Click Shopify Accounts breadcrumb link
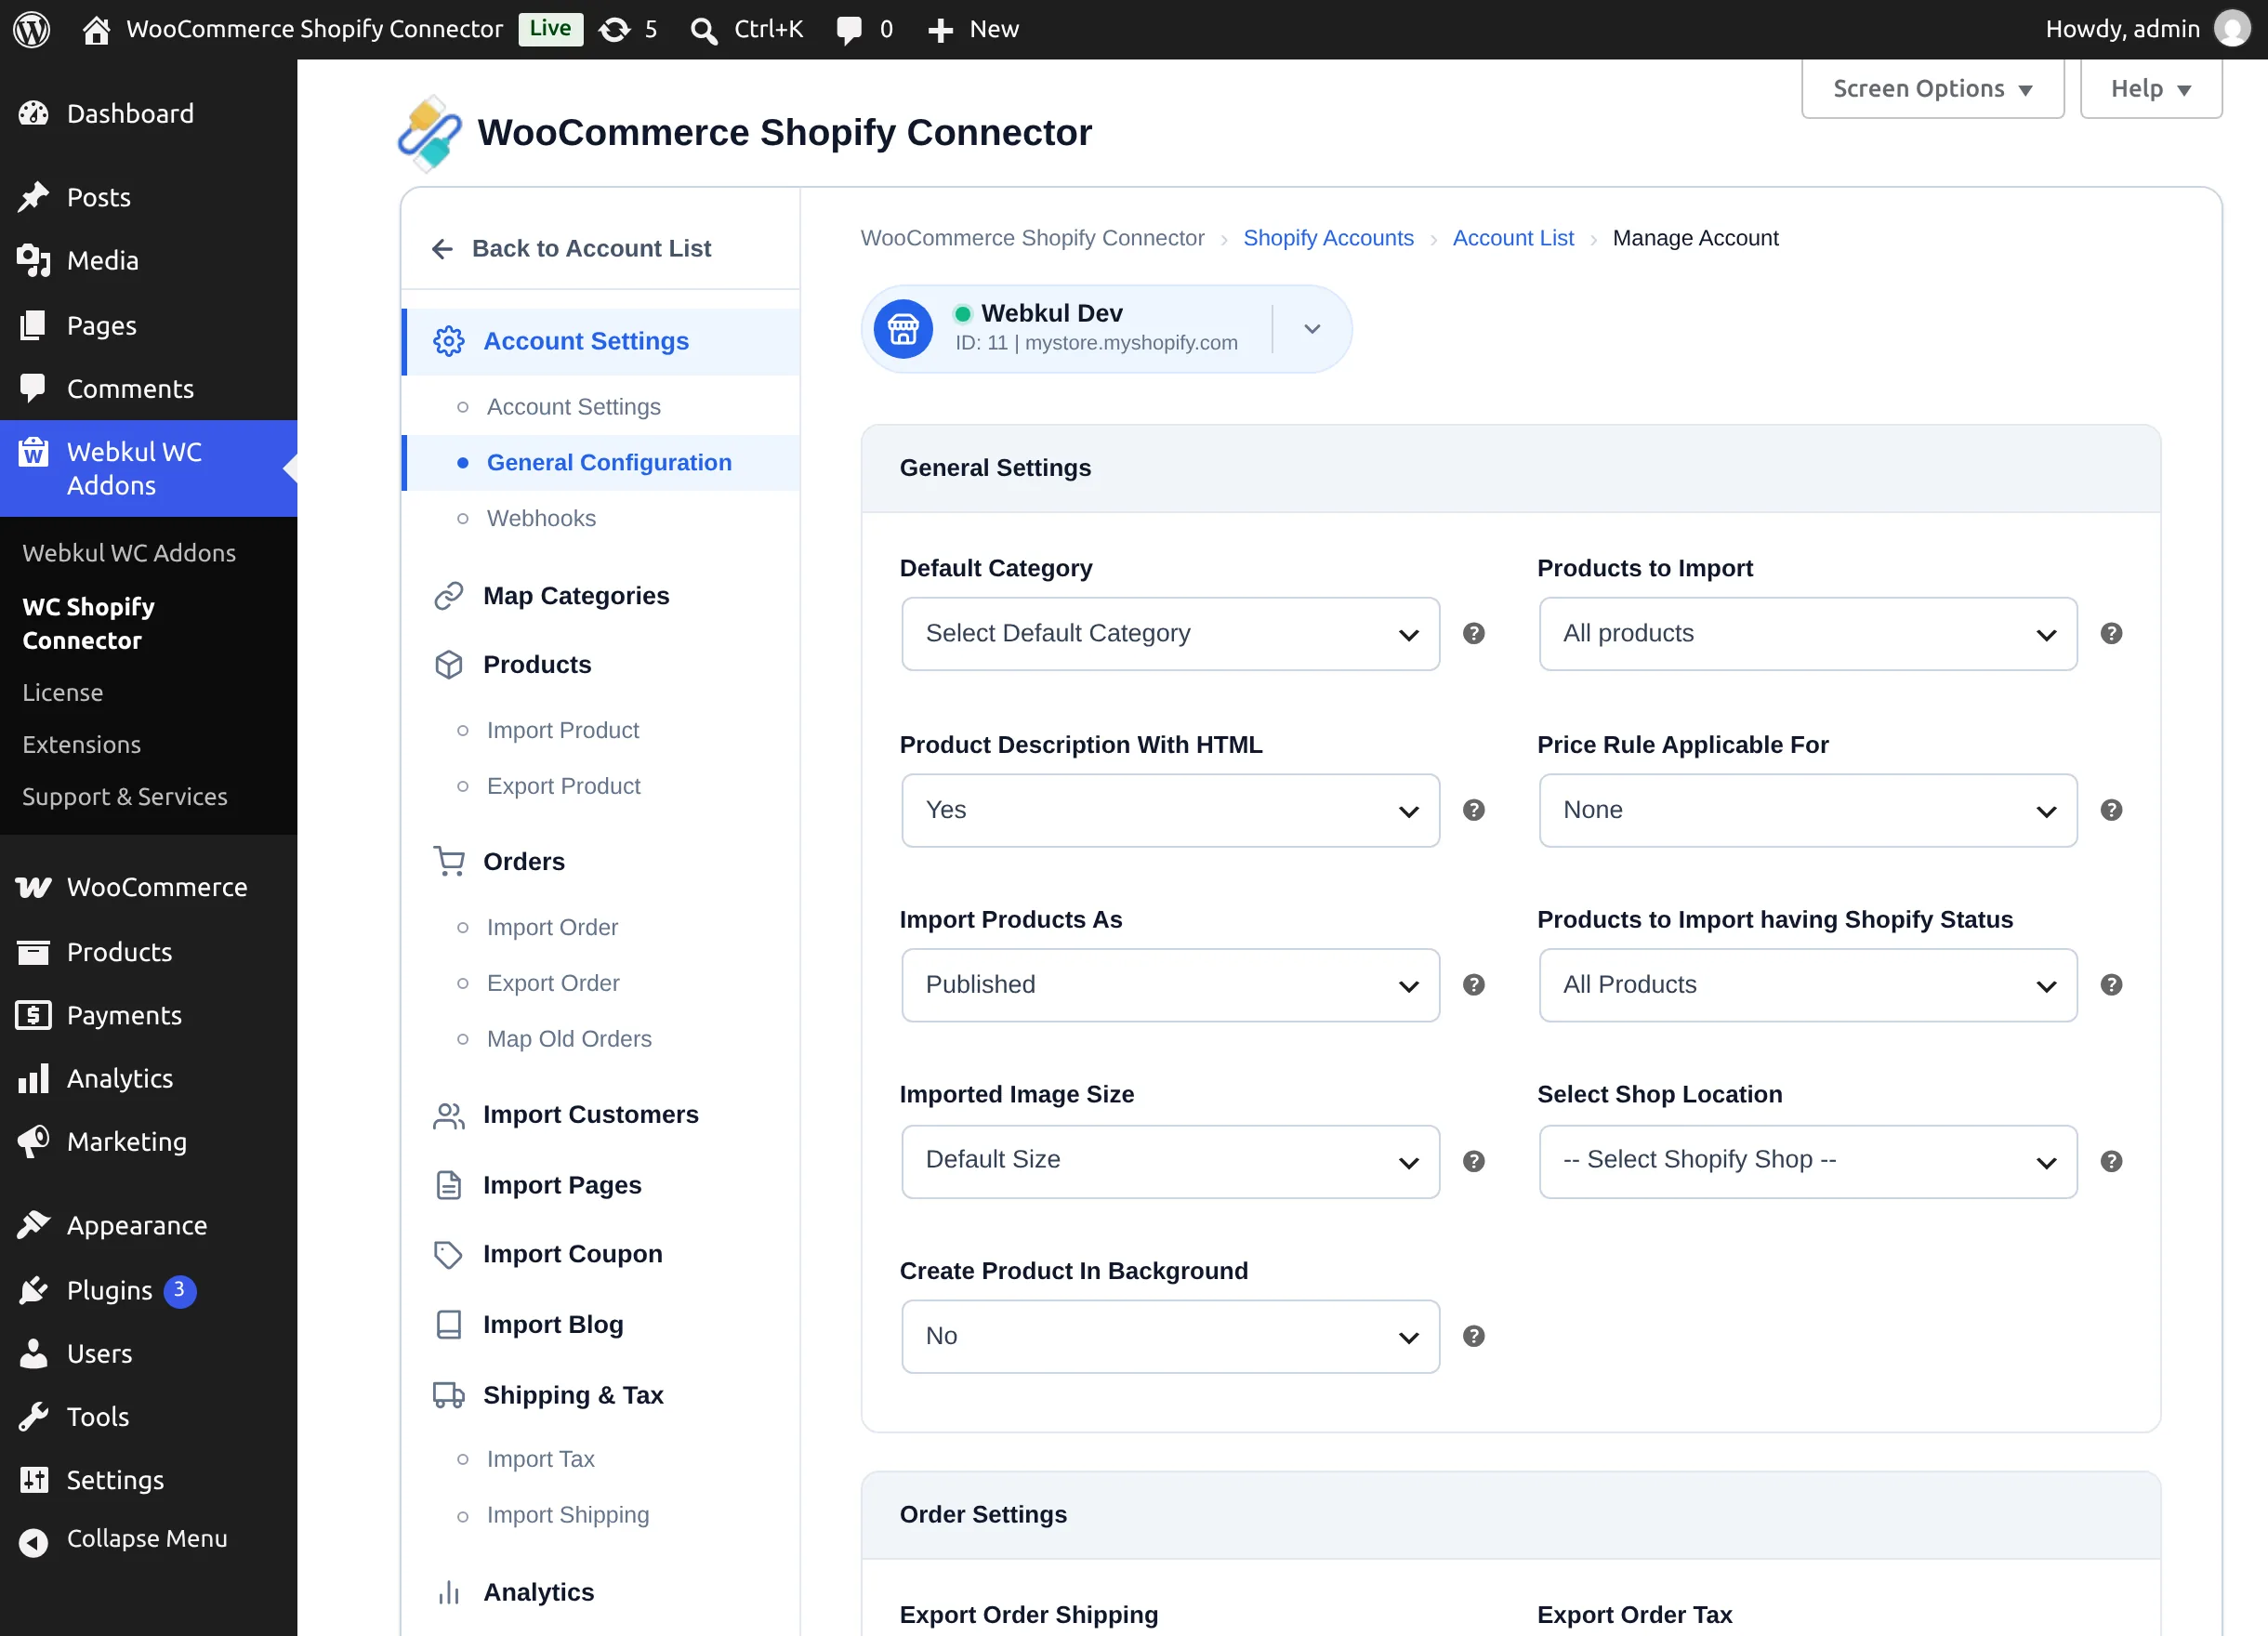 pyautogui.click(x=1328, y=238)
